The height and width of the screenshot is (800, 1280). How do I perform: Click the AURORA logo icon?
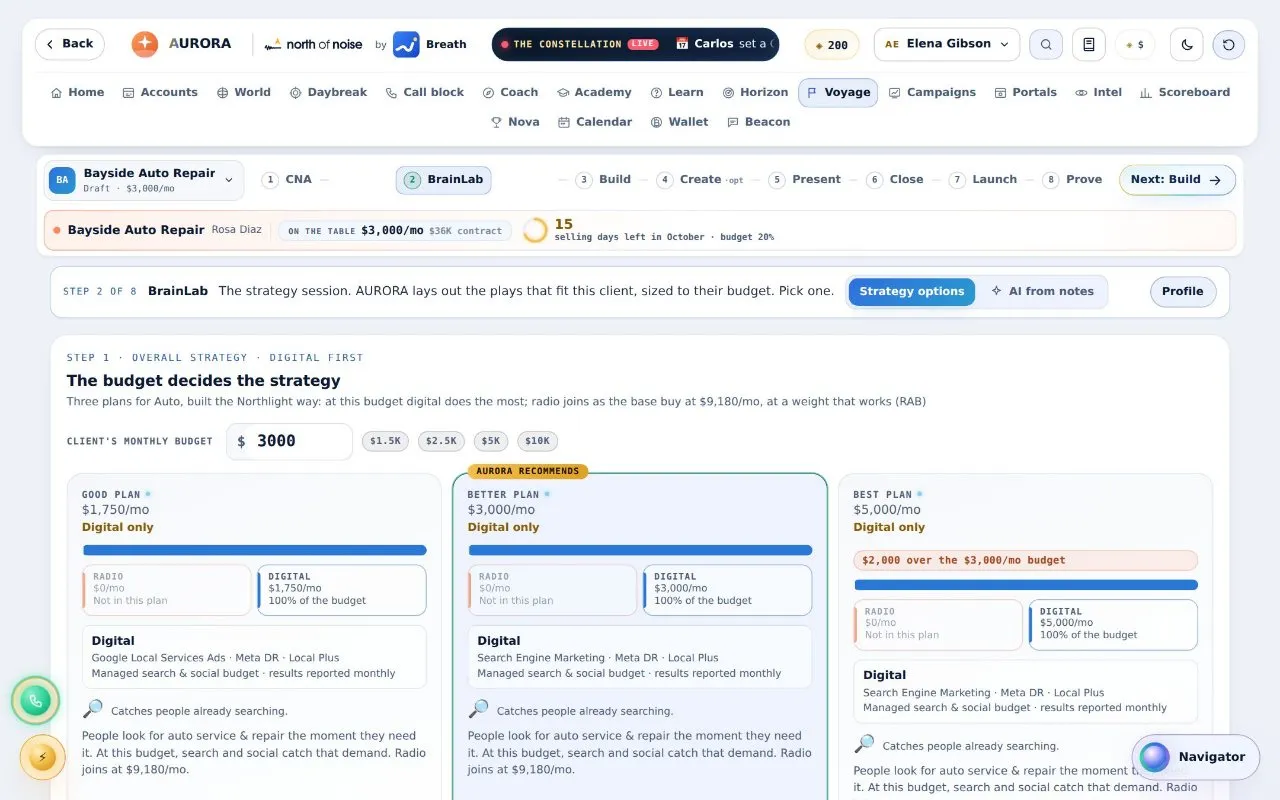pos(145,44)
